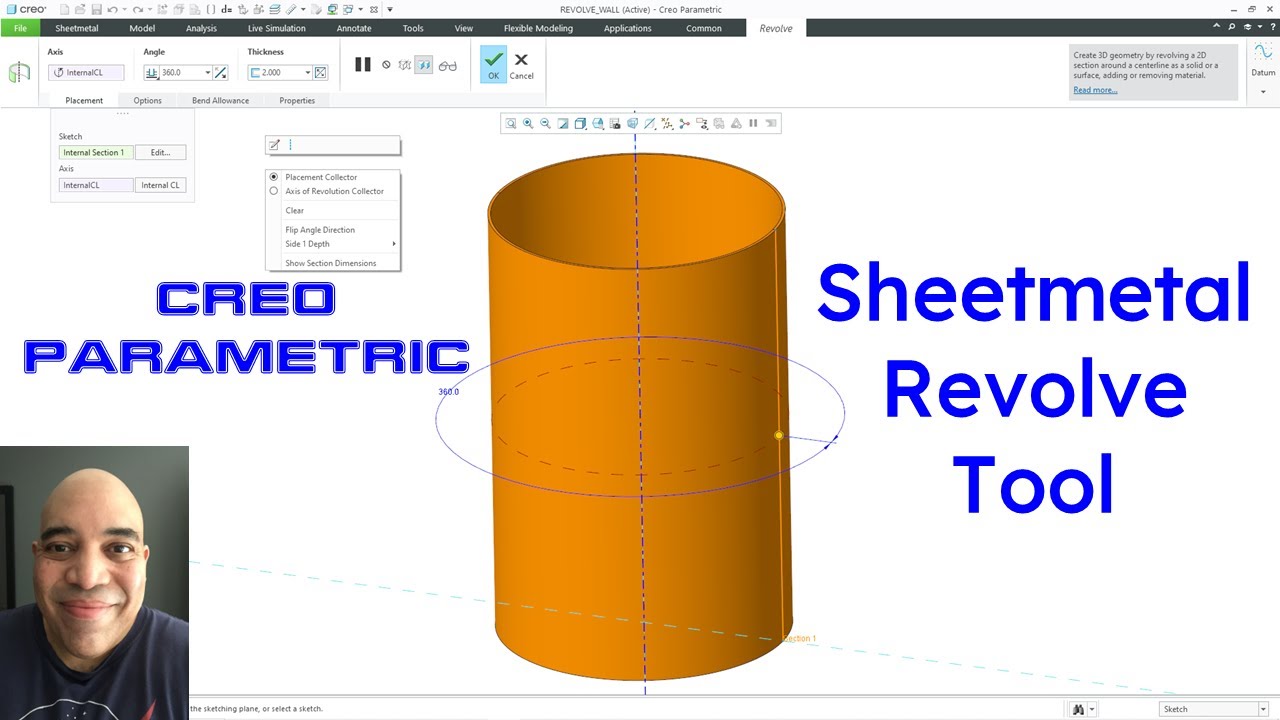
Task: Cancel the revolve feature
Action: pyautogui.click(x=521, y=66)
